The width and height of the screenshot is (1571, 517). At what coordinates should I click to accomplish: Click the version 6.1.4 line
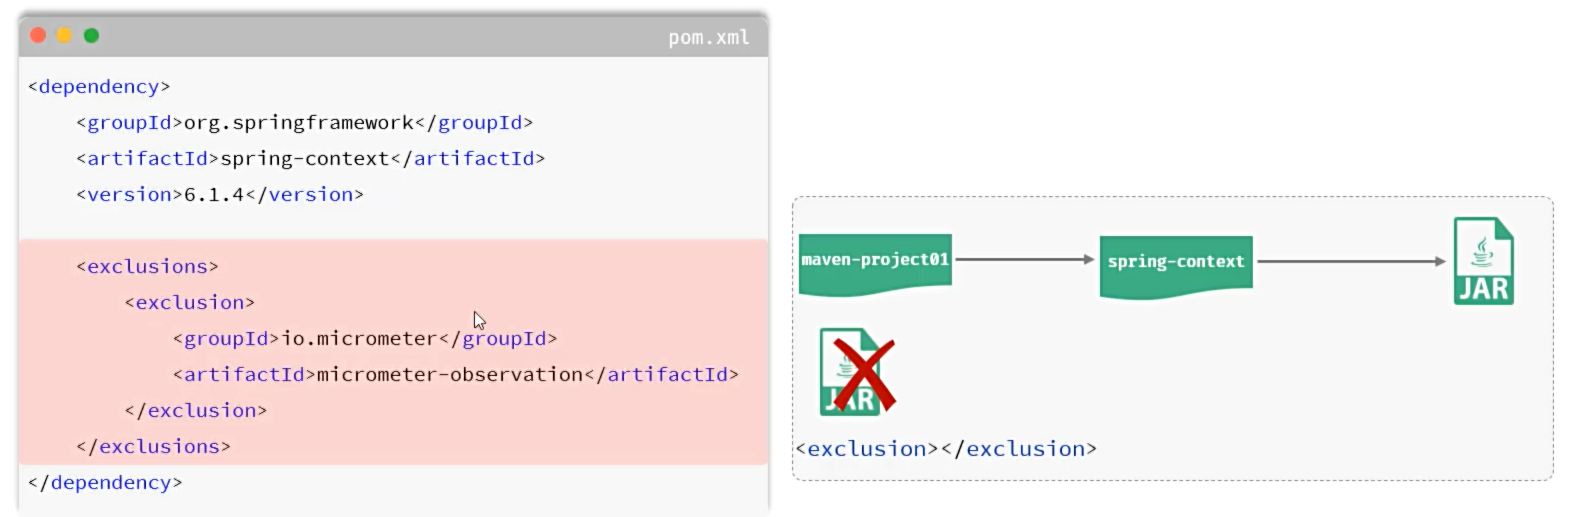click(x=220, y=195)
